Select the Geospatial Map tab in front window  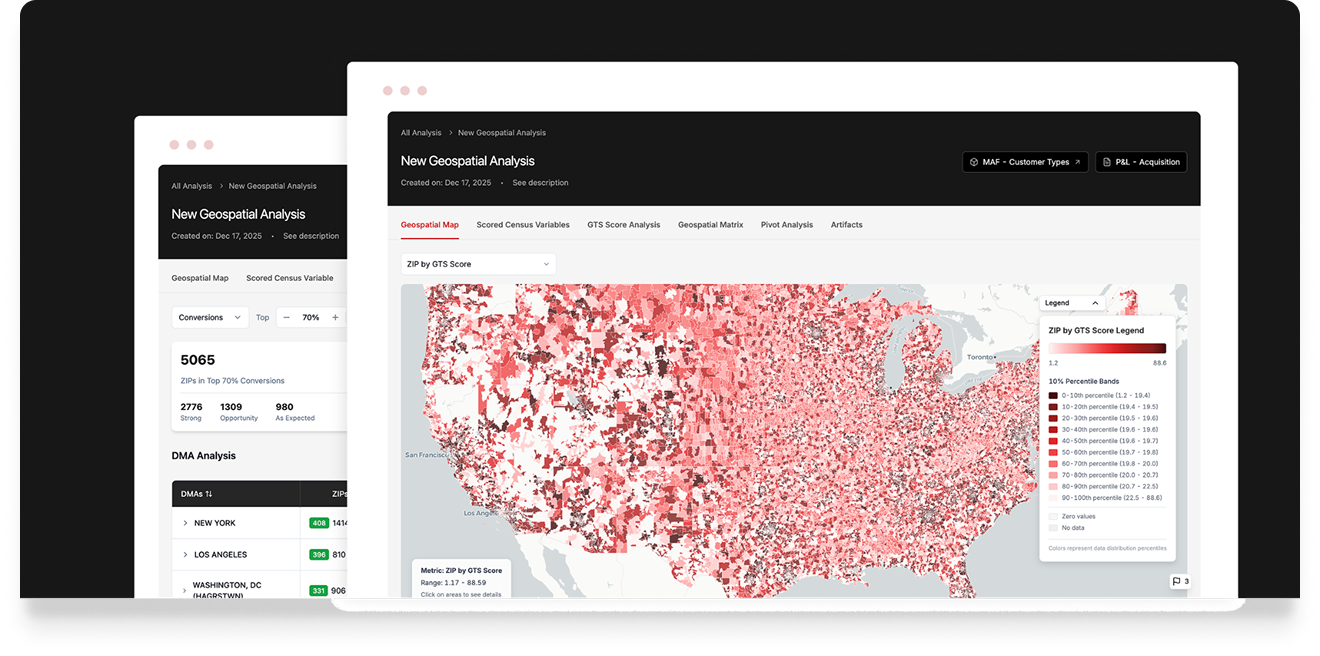(429, 225)
